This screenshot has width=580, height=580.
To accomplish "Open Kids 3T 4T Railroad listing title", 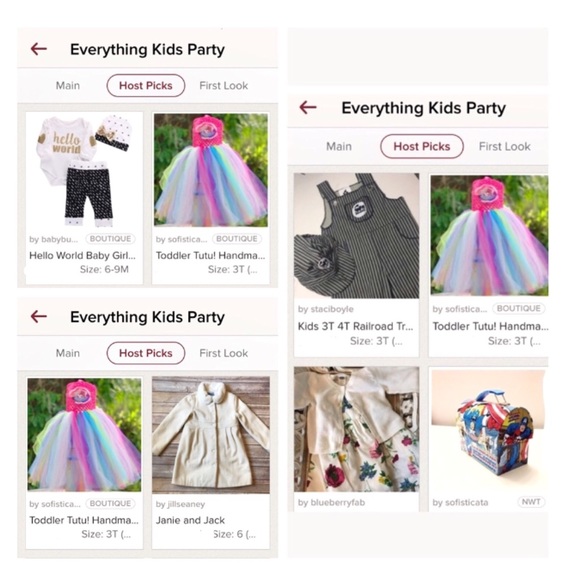I will [x=355, y=326].
